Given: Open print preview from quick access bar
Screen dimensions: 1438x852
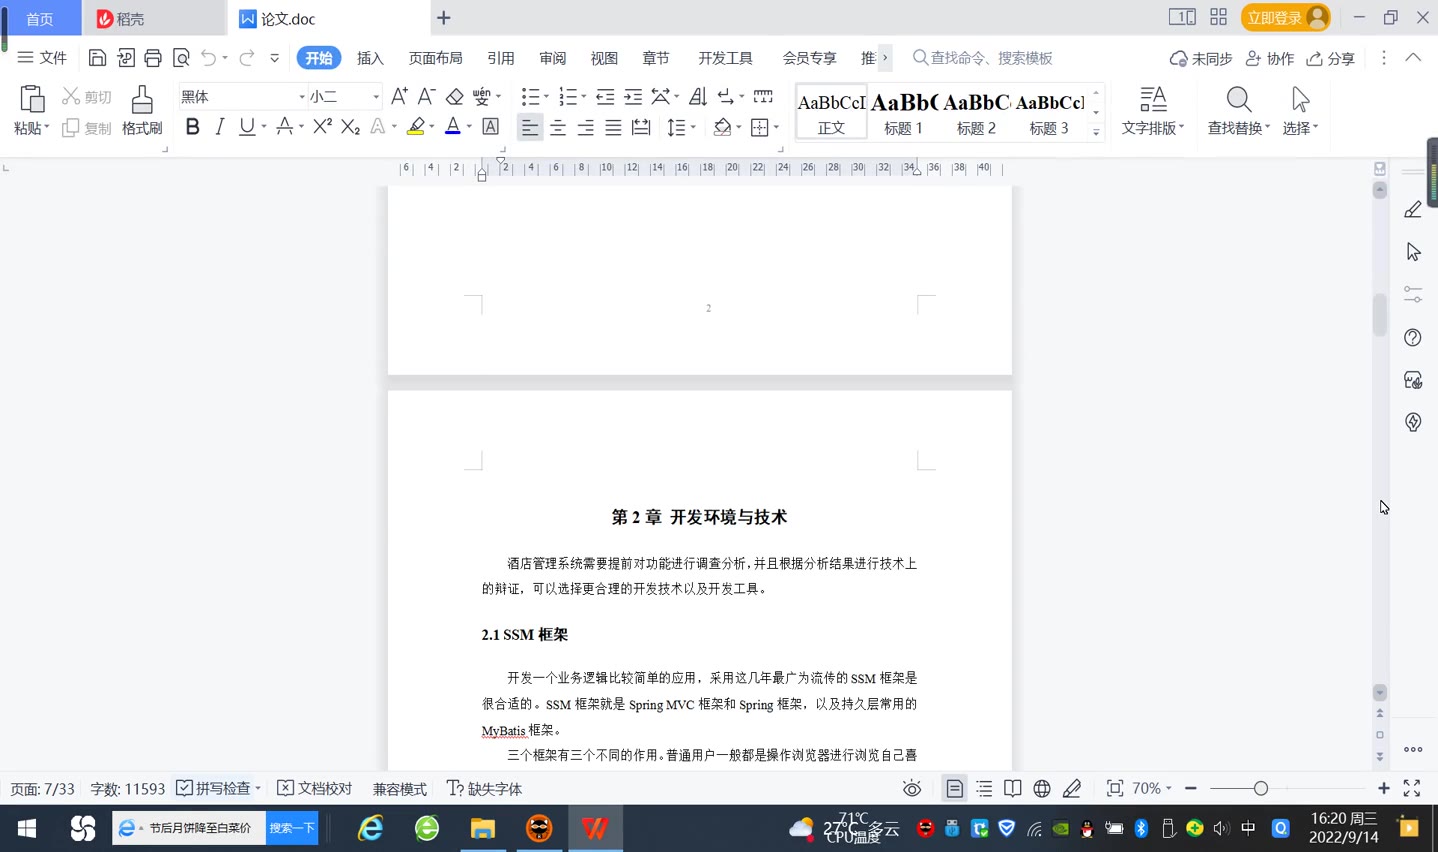Looking at the screenshot, I should (181, 58).
